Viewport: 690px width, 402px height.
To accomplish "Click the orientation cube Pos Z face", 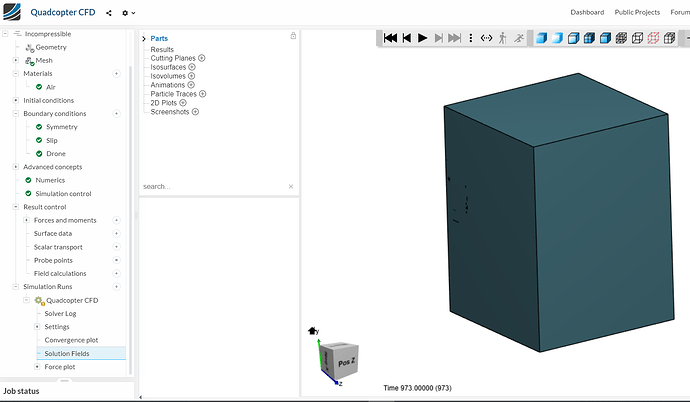I will (x=345, y=361).
